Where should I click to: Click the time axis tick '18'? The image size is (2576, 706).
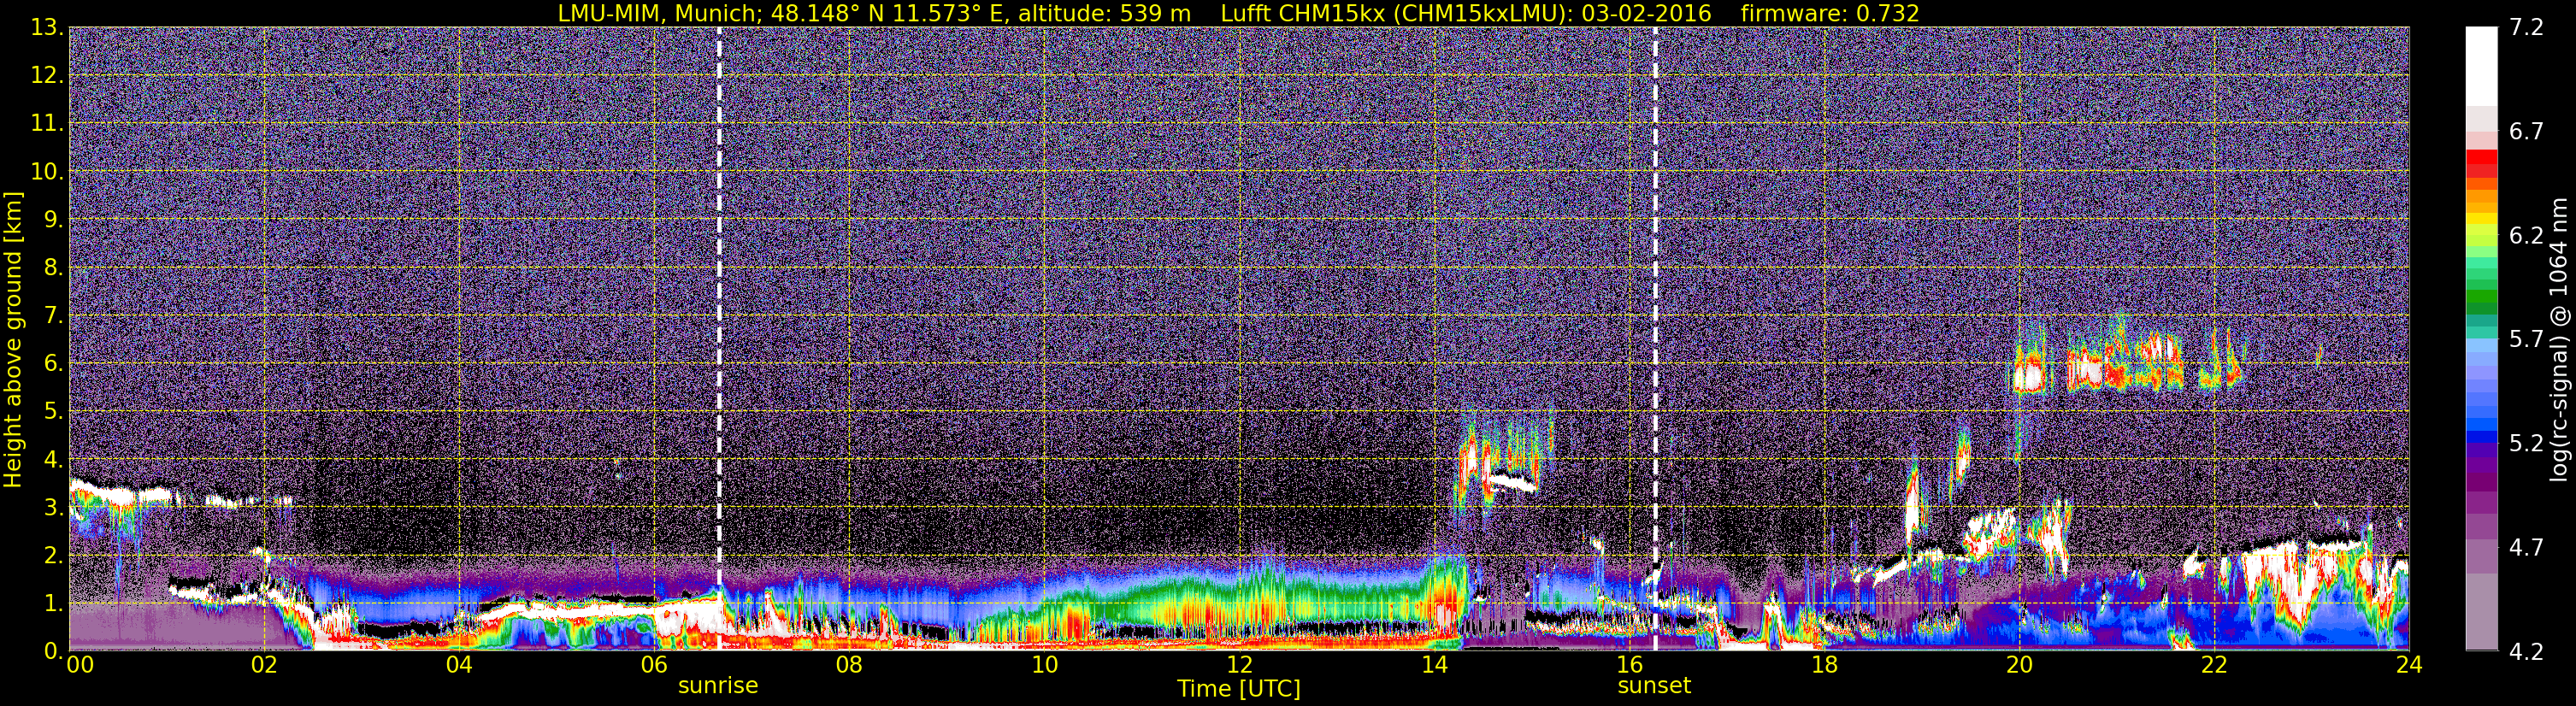[1824, 666]
